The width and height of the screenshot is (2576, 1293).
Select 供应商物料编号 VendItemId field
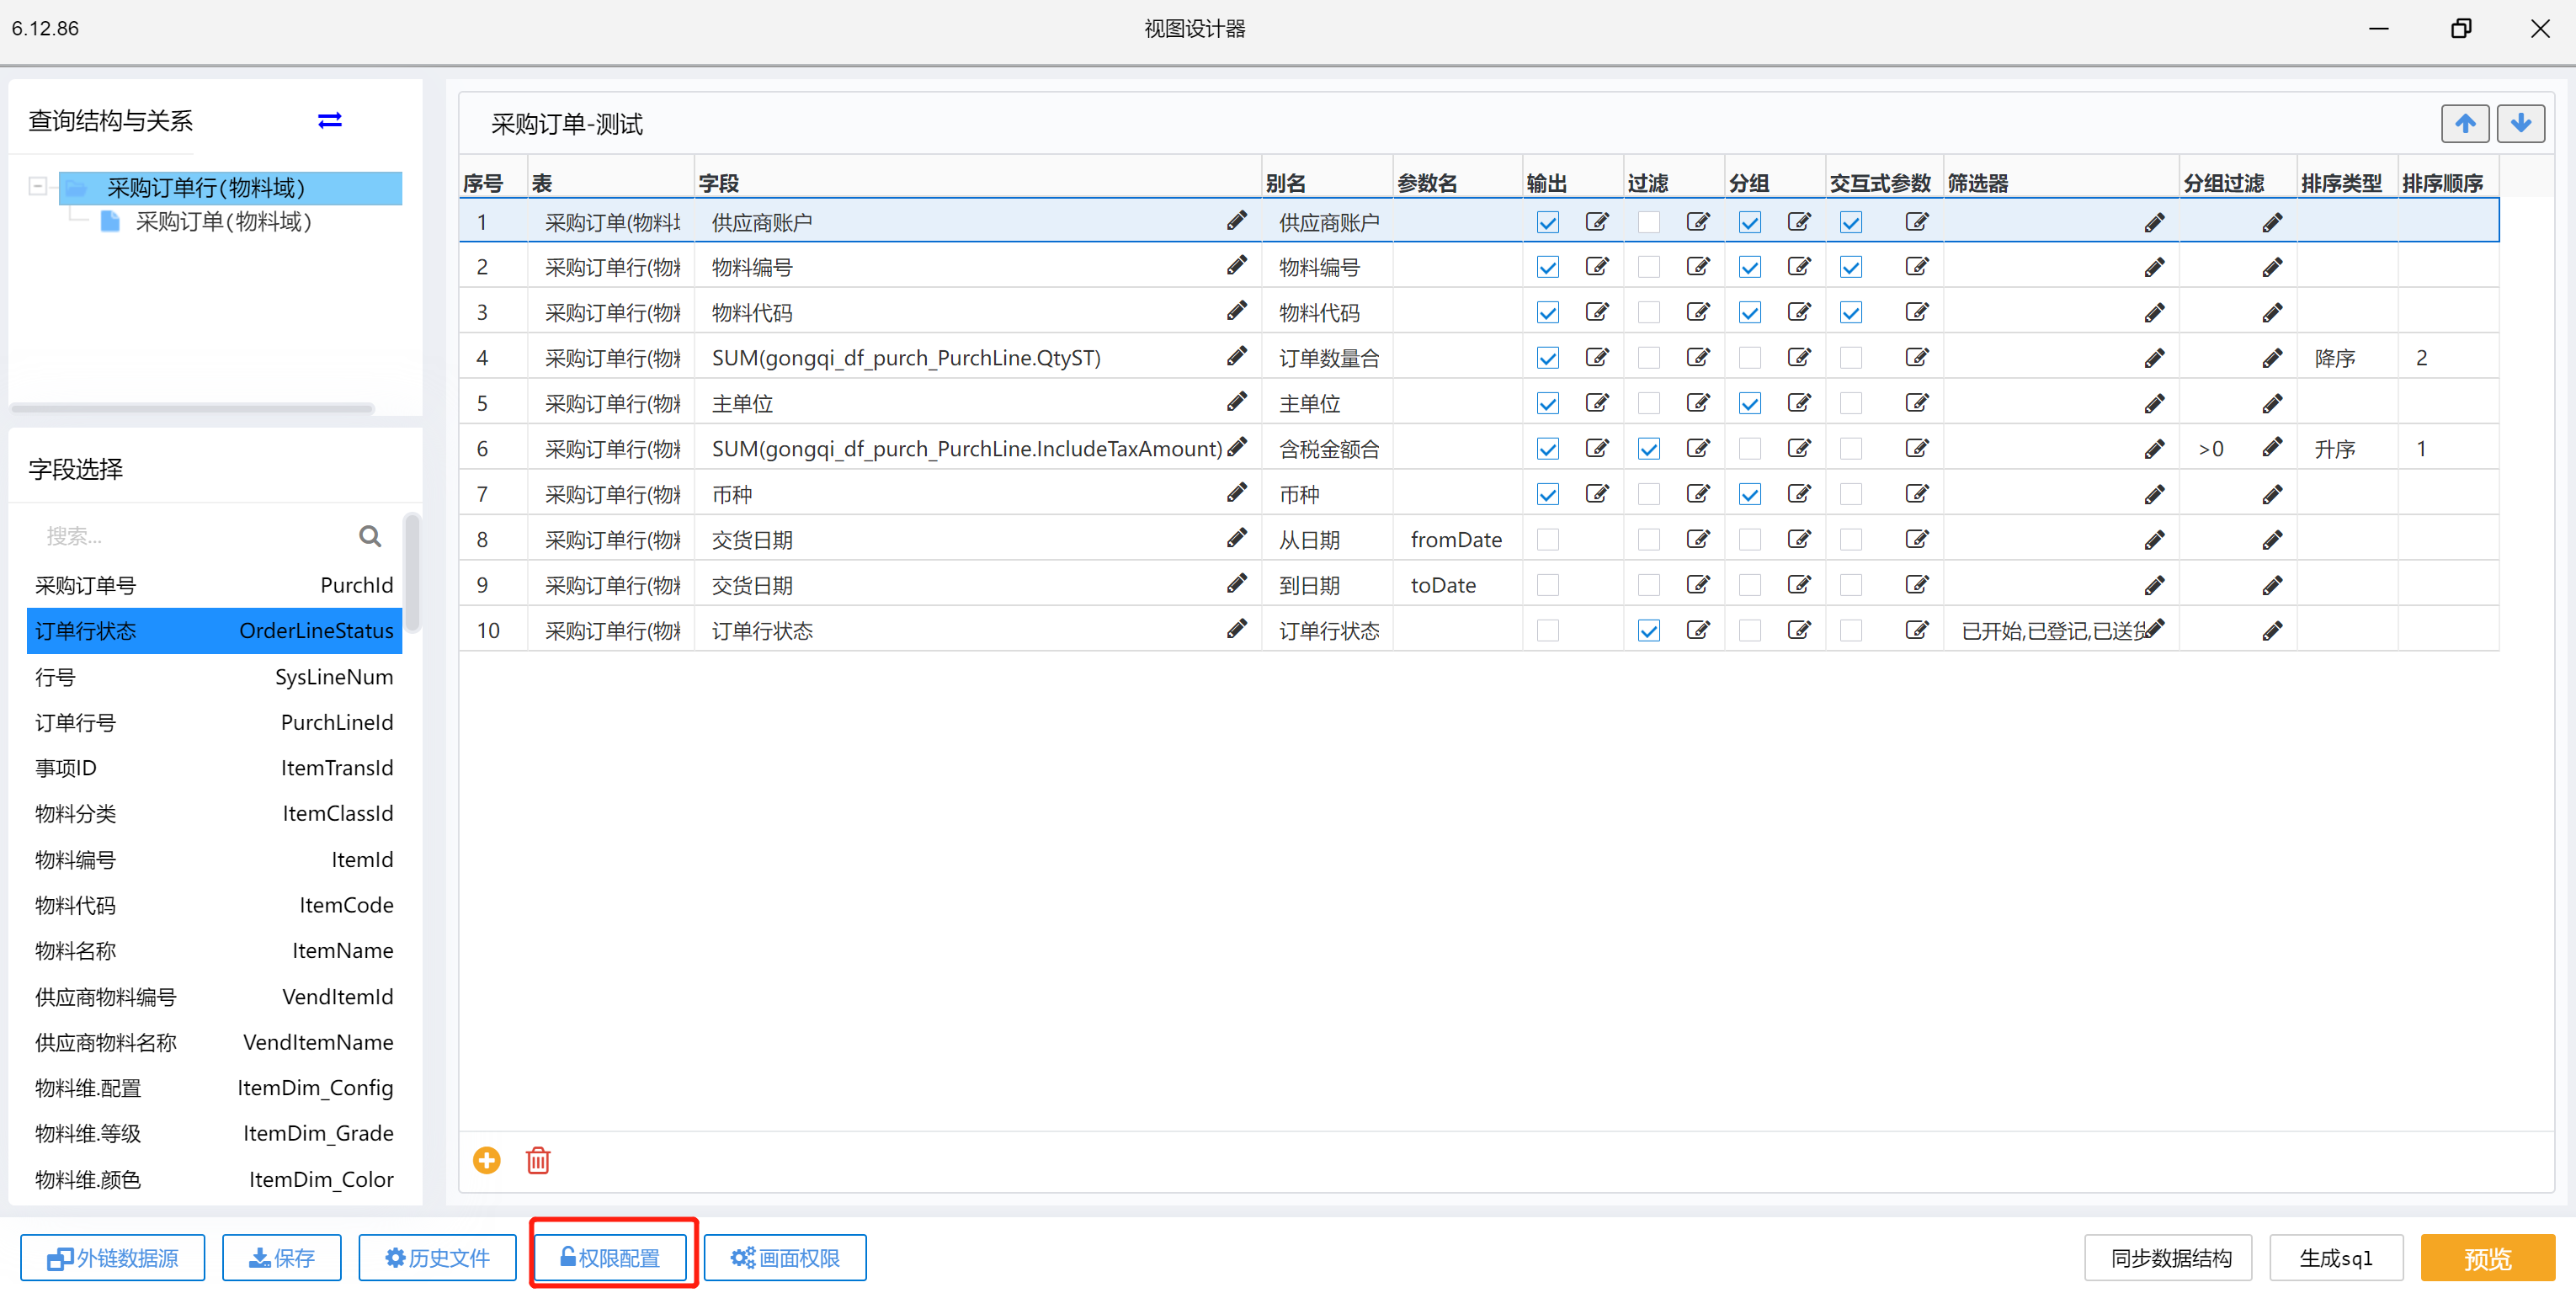pos(214,996)
